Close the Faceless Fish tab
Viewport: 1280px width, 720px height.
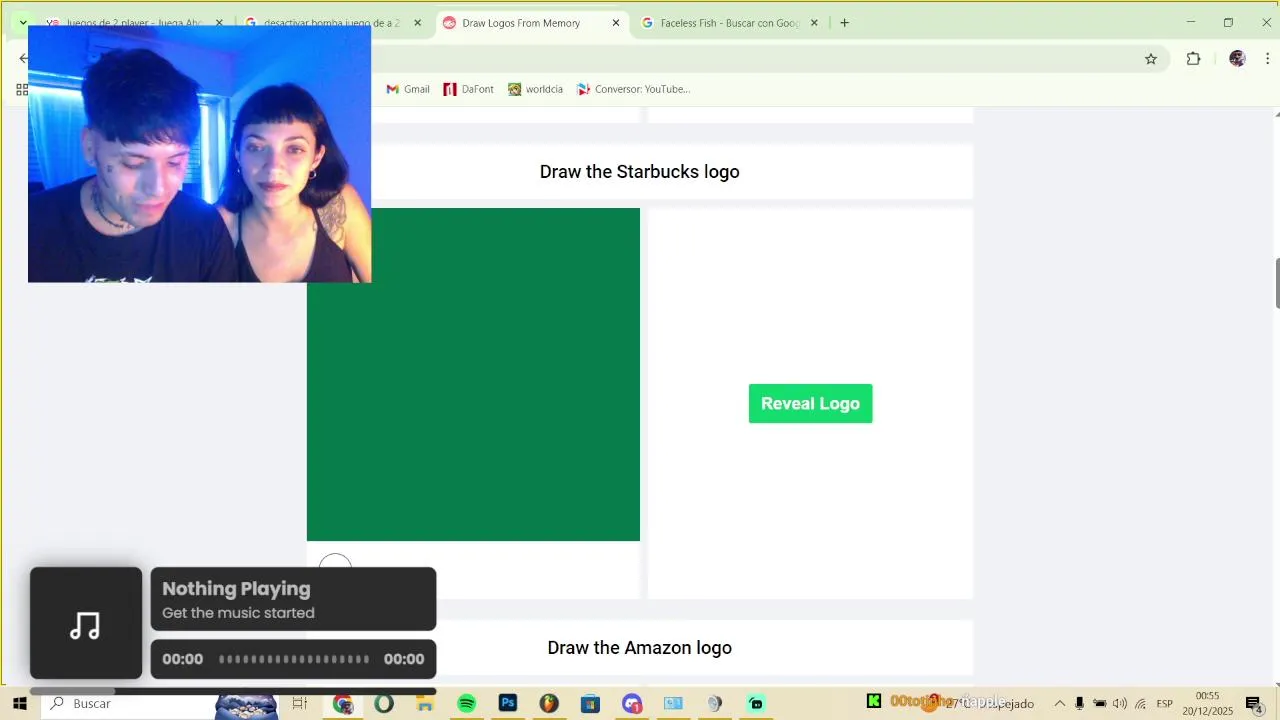point(814,23)
